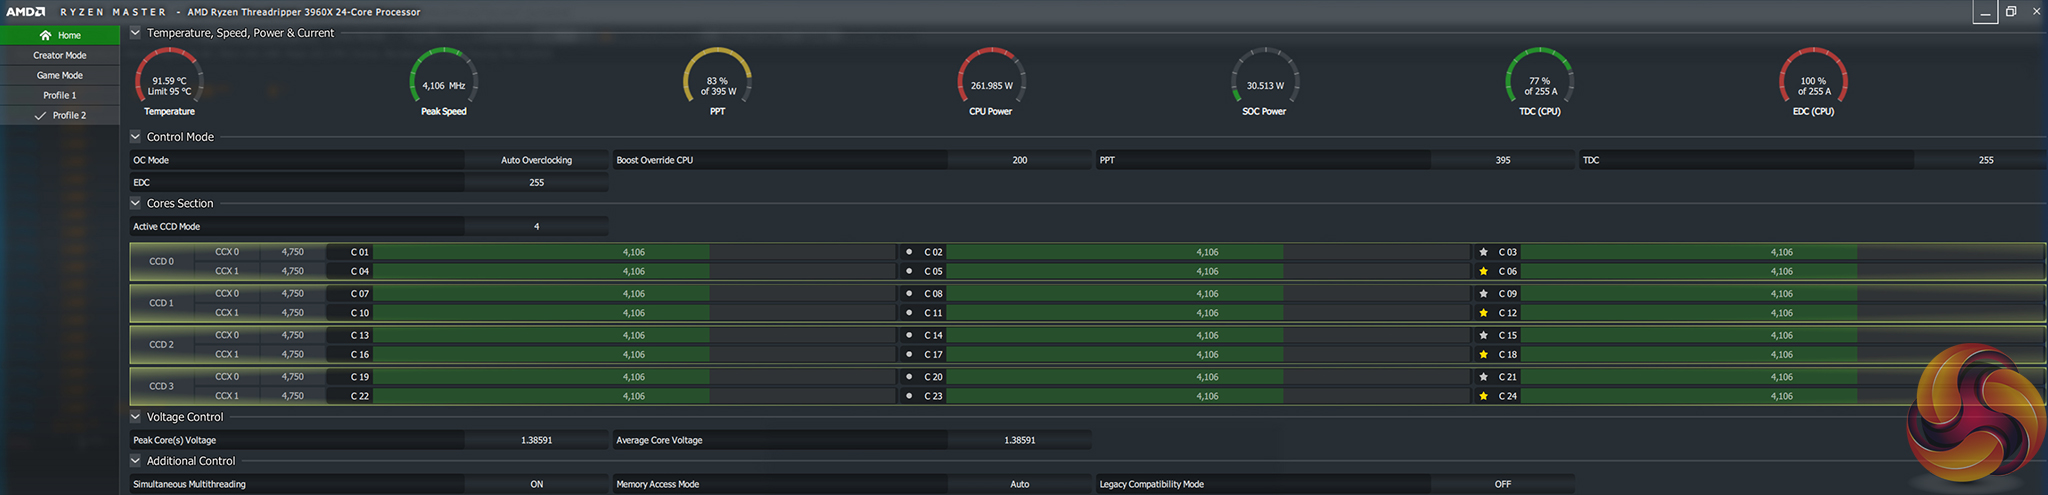Click the white star next to C 03
This screenshot has height=495, width=2048.
[x=1483, y=252]
